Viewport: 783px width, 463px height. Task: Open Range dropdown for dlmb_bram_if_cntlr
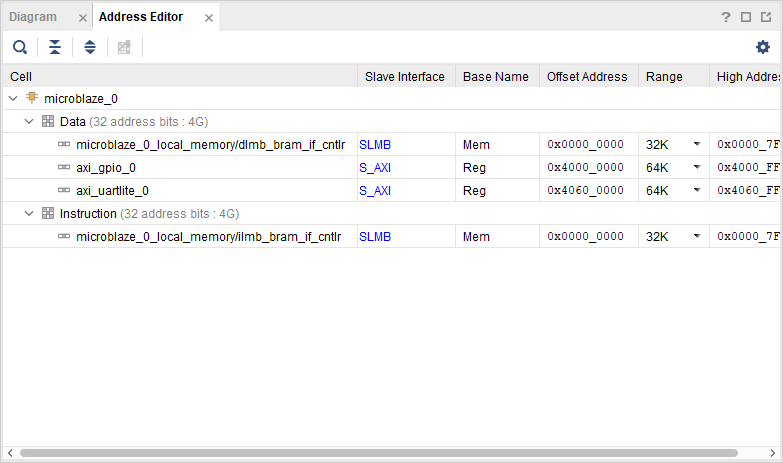tap(697, 144)
